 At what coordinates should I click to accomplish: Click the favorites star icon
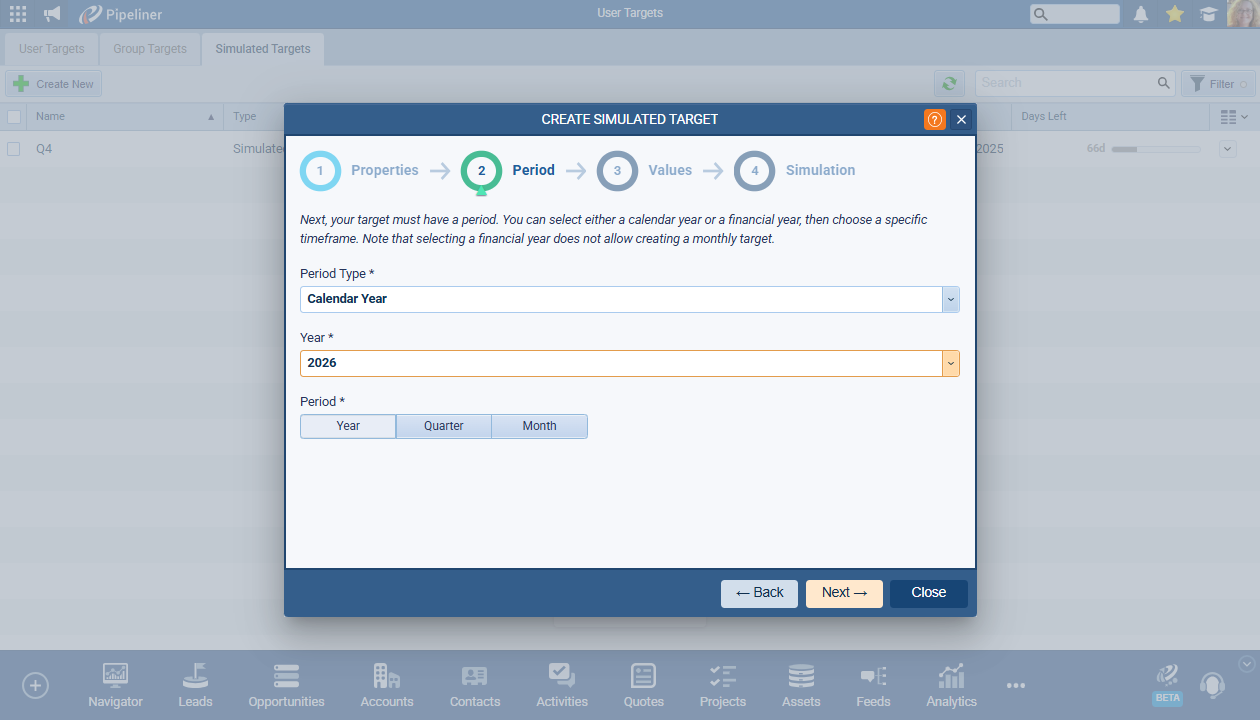(x=1175, y=14)
